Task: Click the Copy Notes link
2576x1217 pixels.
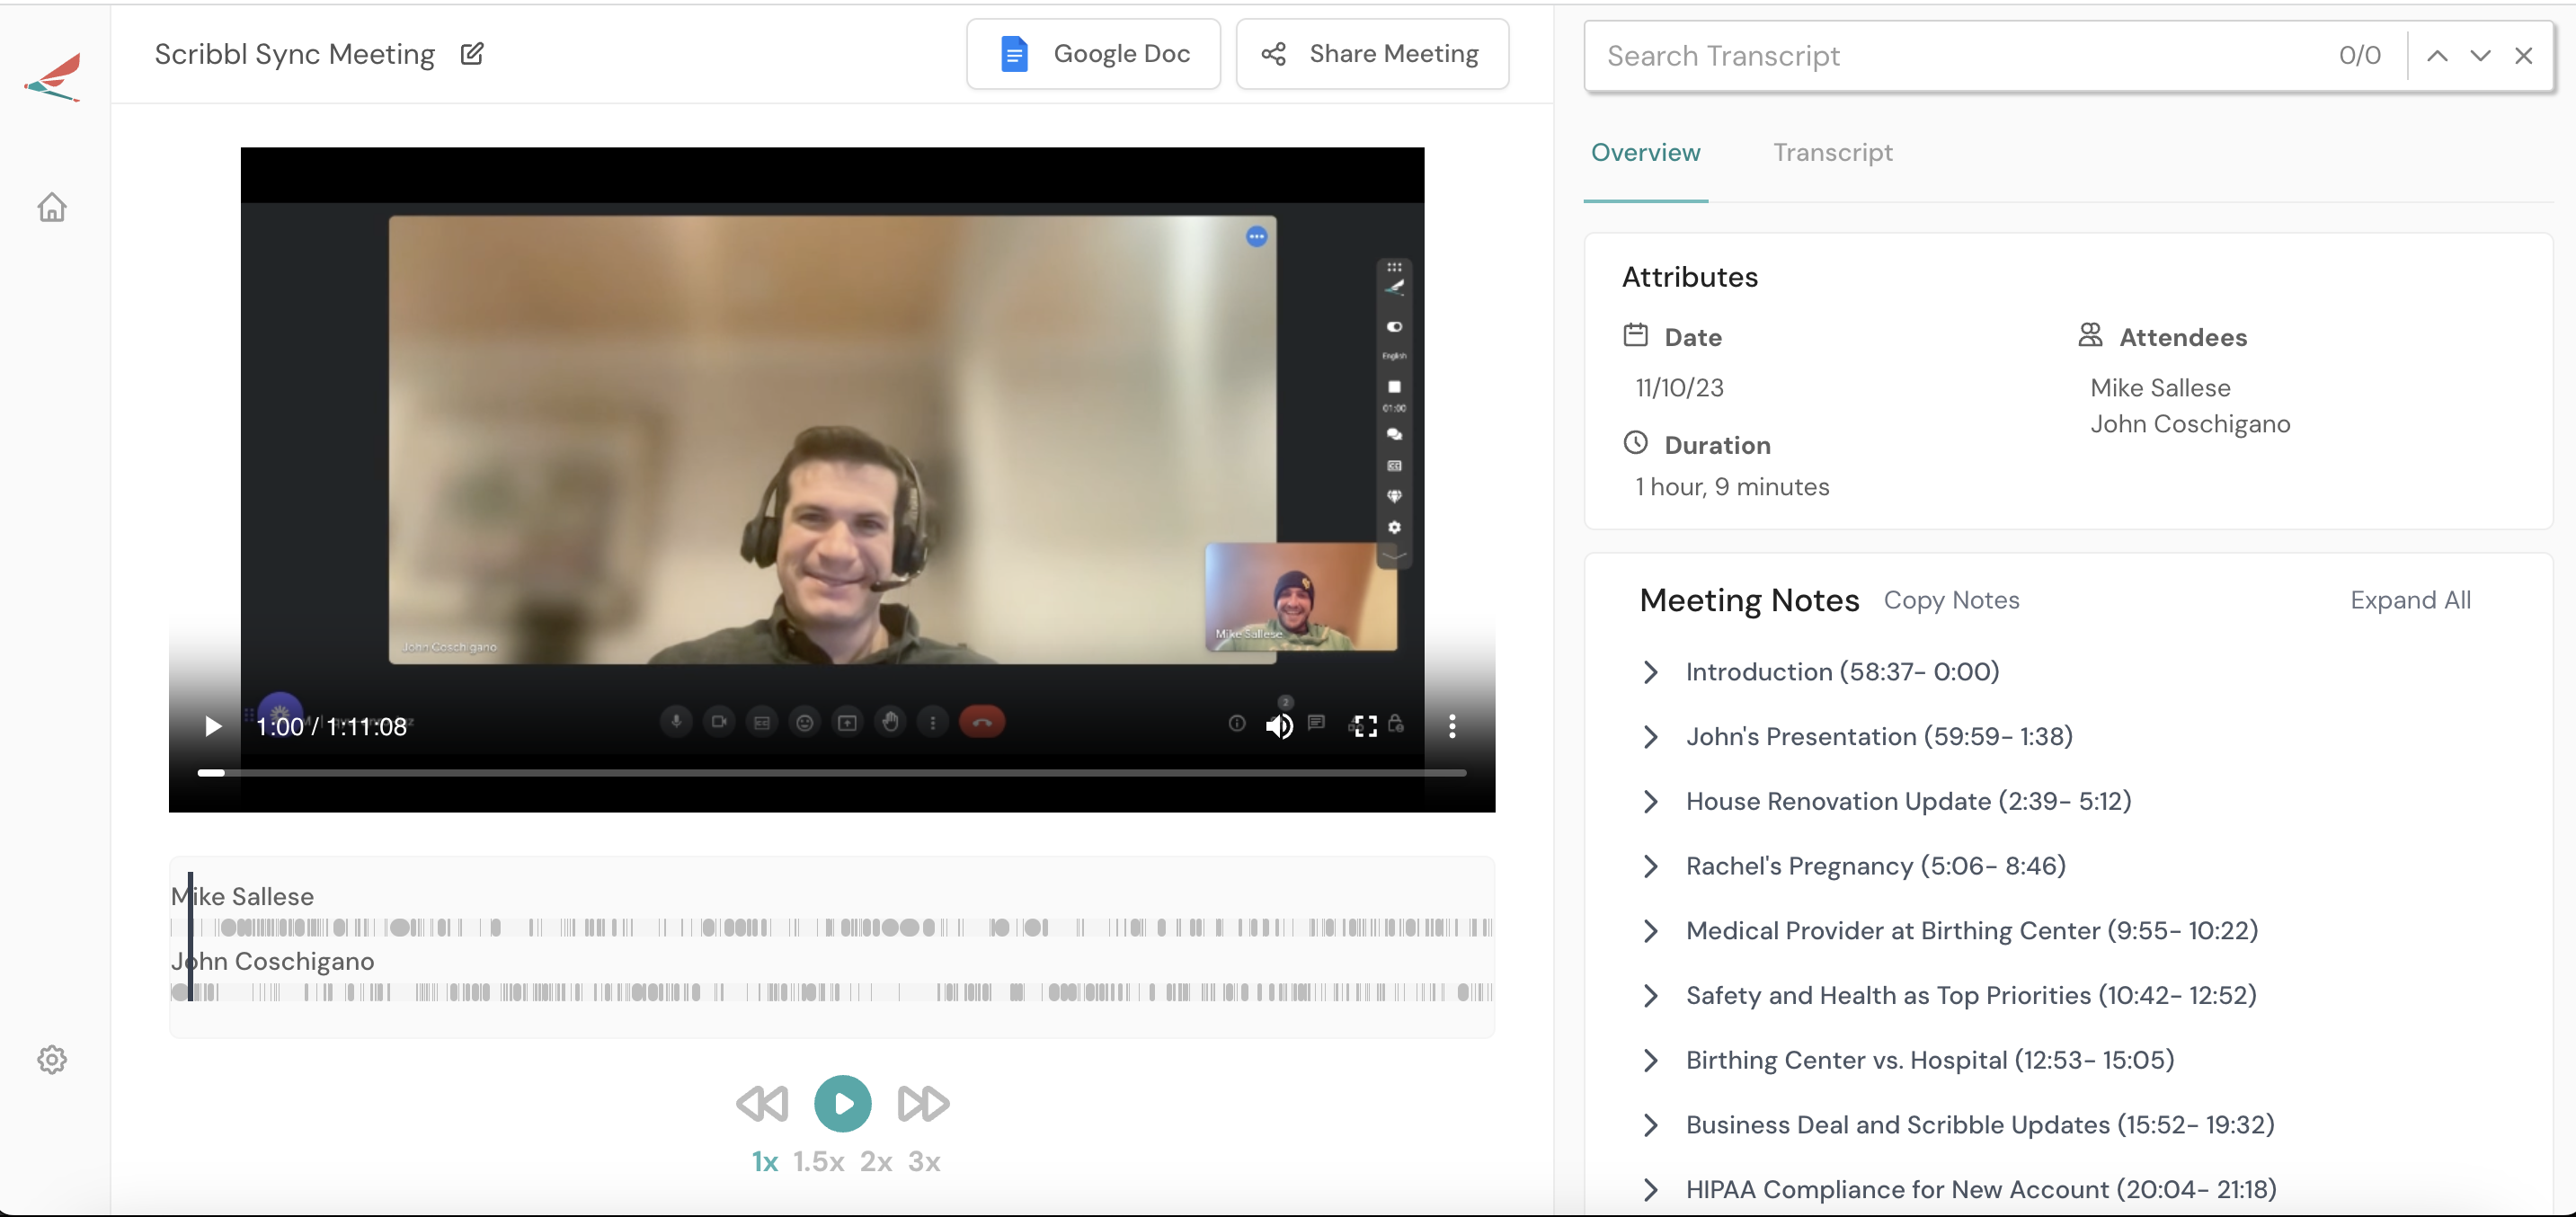Action: [x=1952, y=600]
